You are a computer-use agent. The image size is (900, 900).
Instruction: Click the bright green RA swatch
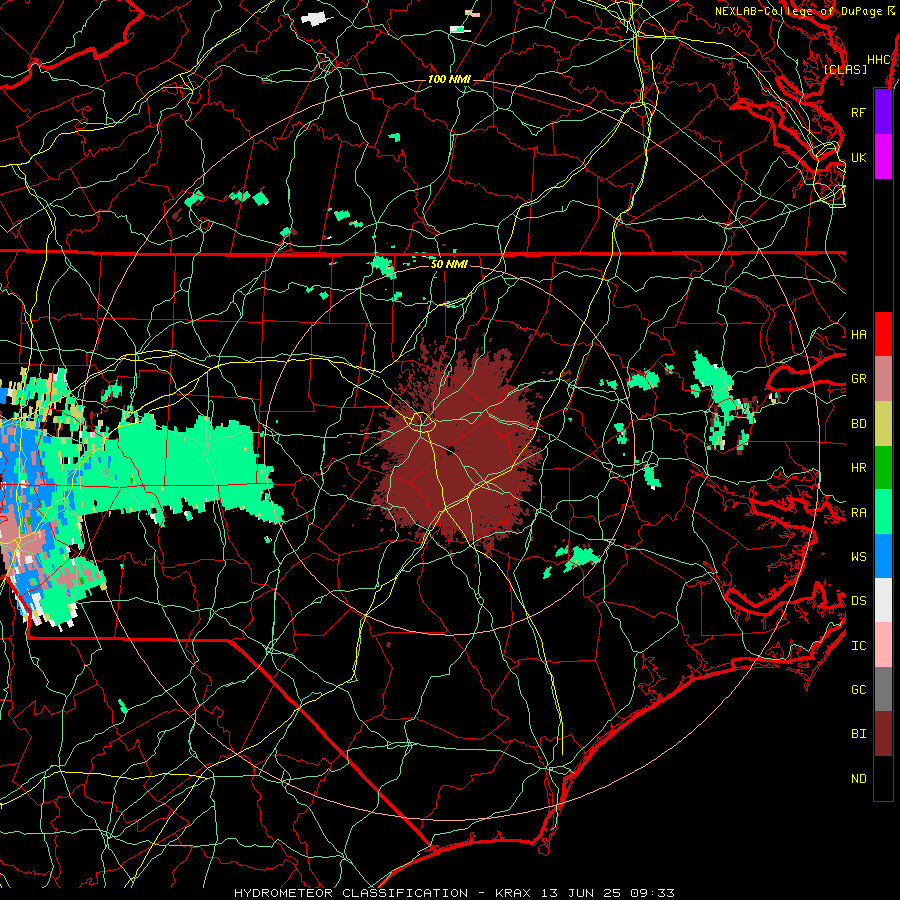pos(883,512)
